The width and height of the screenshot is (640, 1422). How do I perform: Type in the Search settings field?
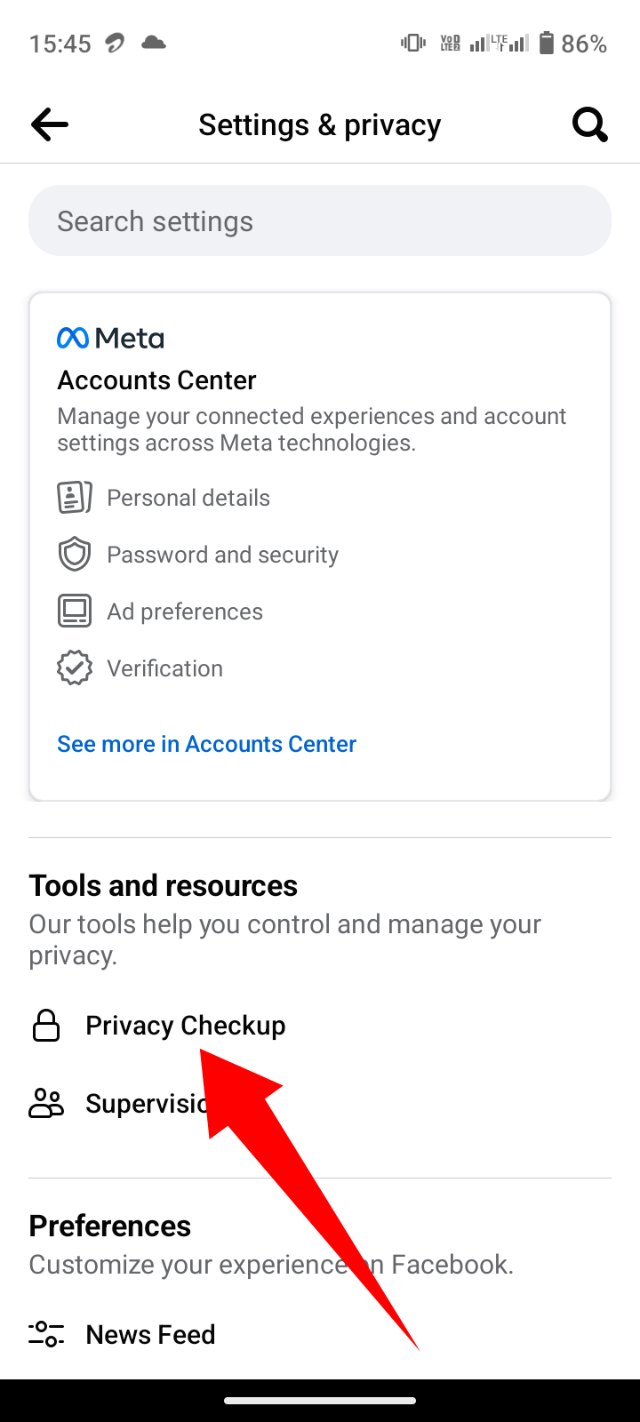319,221
